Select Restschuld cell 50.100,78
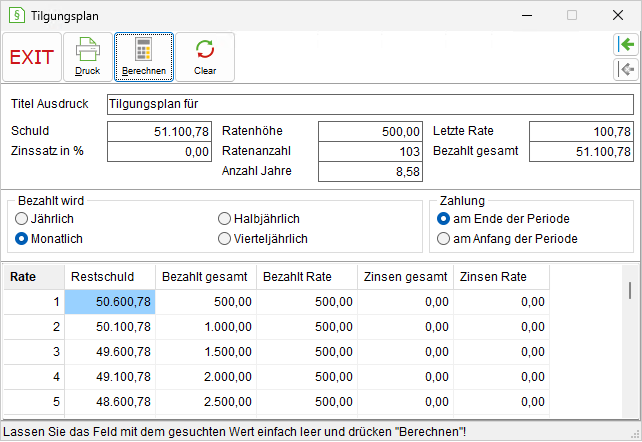 pyautogui.click(x=110, y=327)
